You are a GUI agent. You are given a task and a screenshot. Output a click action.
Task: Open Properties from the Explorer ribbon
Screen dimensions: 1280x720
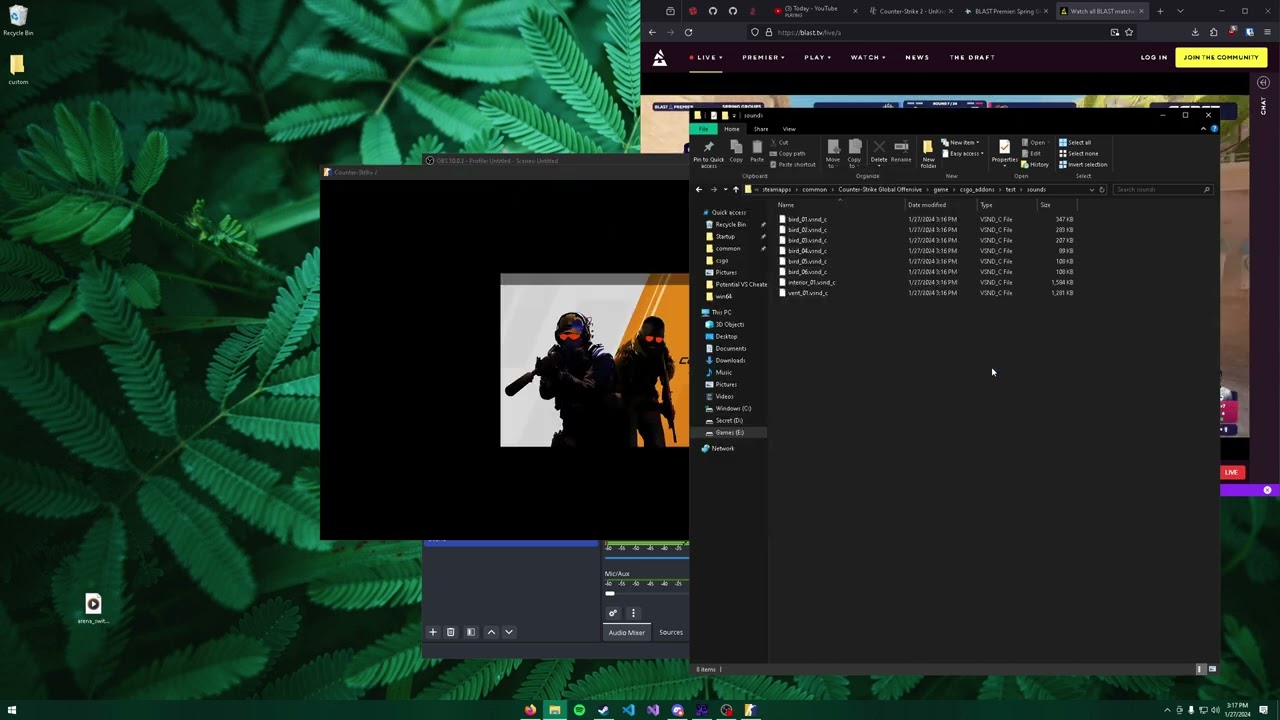click(x=1004, y=152)
